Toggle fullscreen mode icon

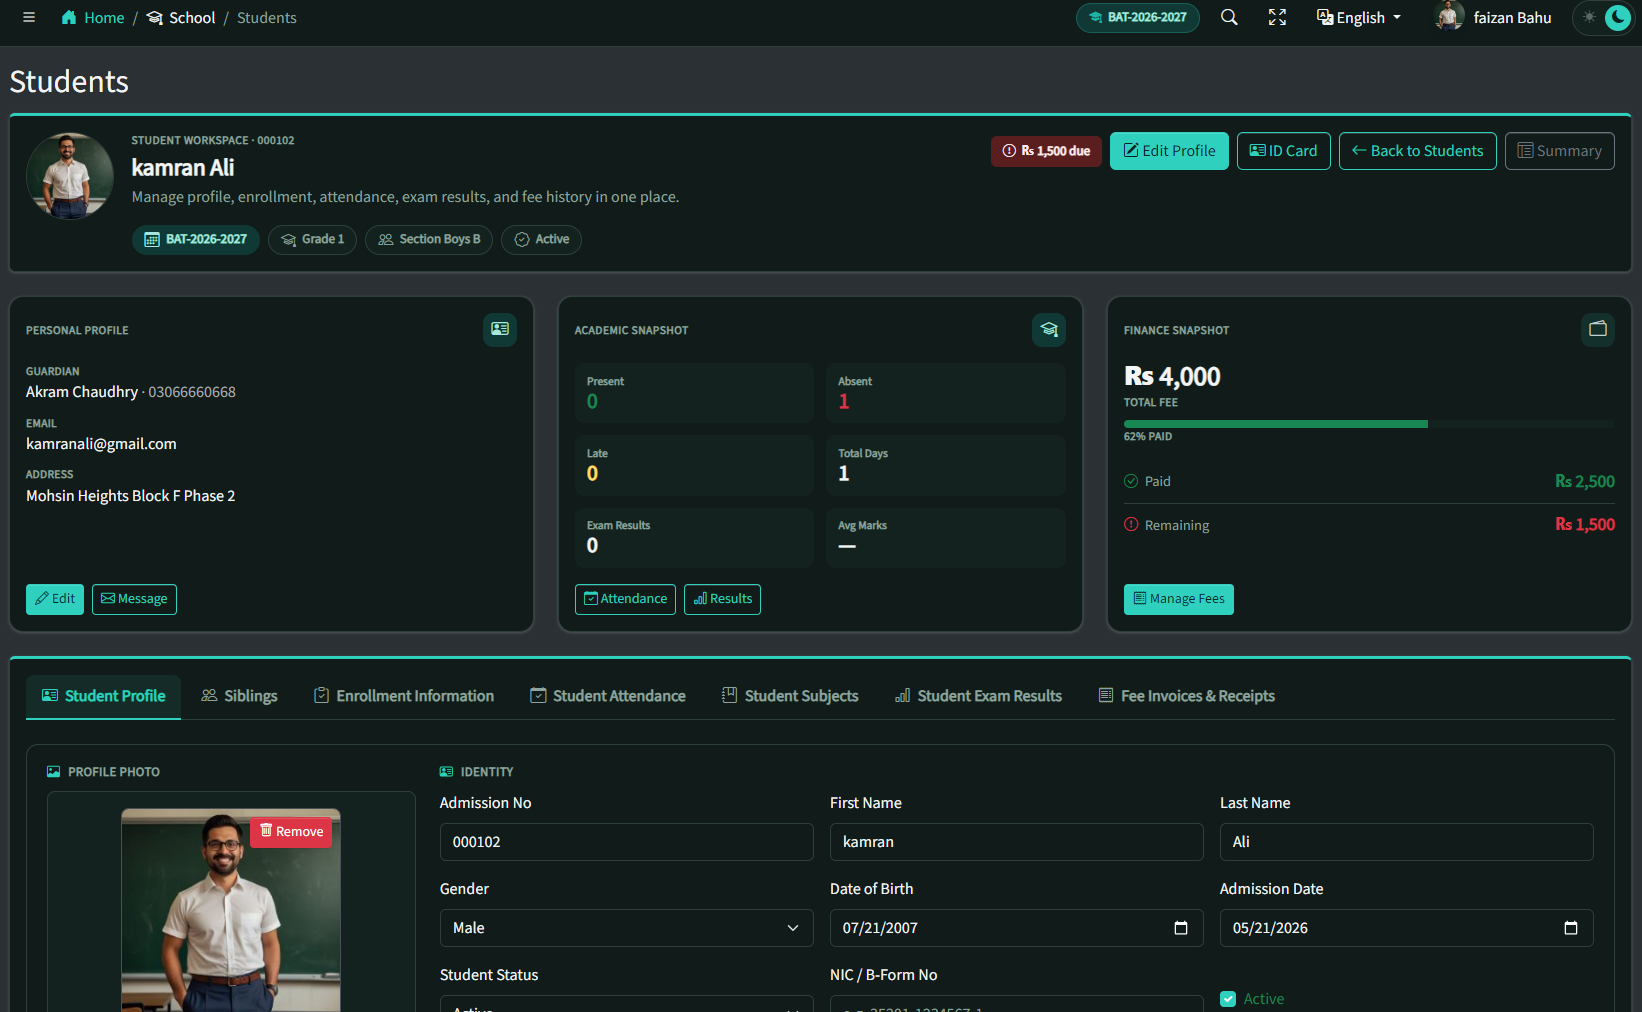[1277, 17]
